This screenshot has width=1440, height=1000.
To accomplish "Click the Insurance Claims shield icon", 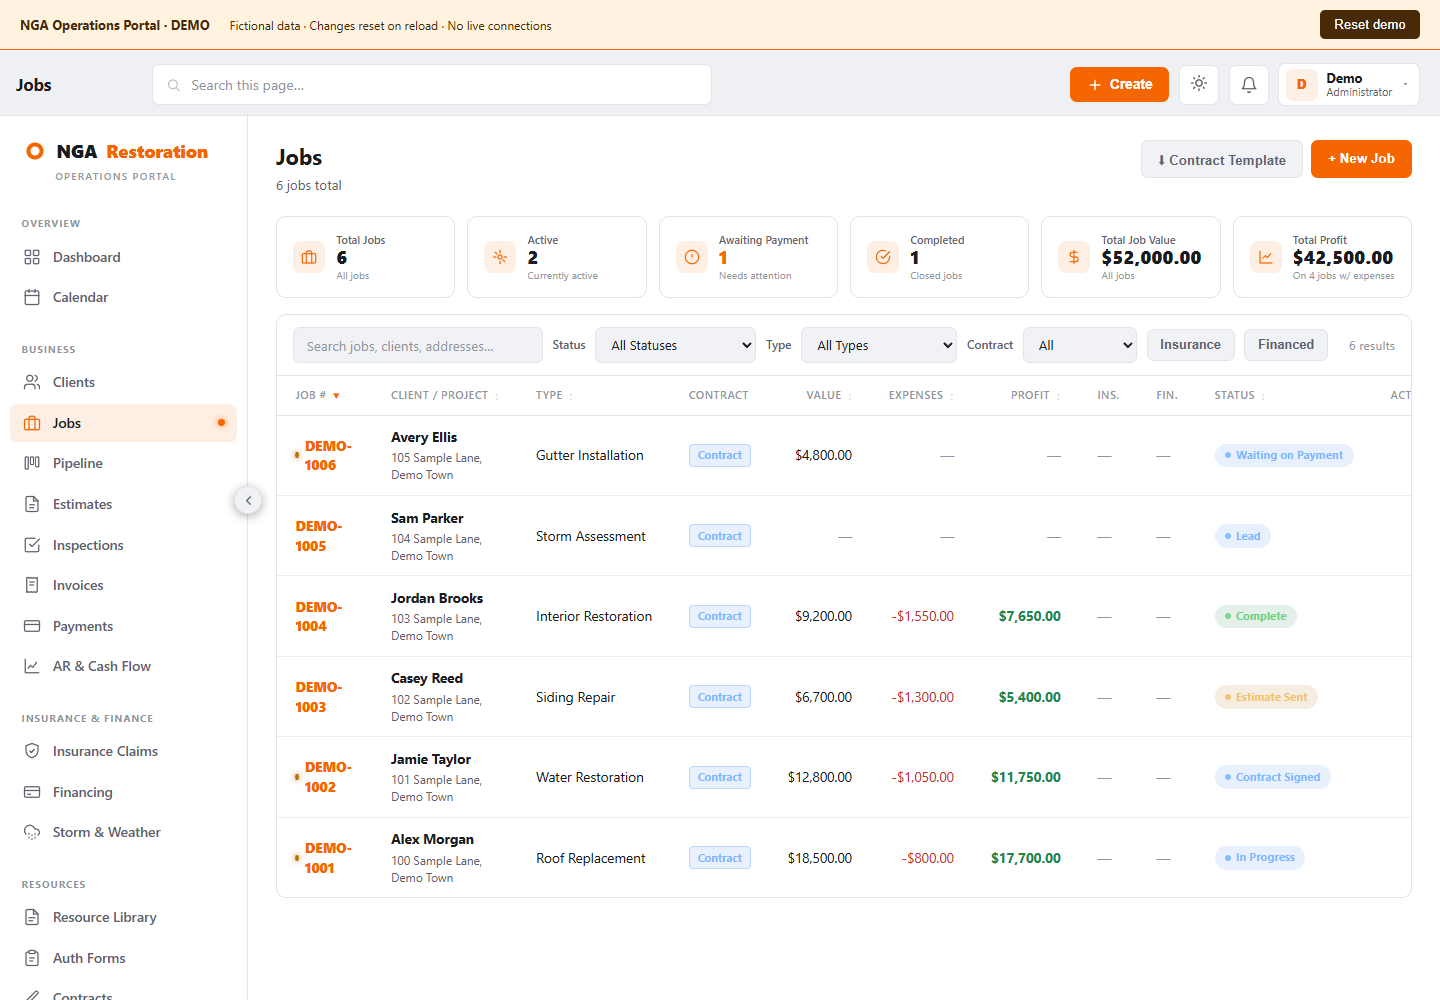I will [x=32, y=751].
